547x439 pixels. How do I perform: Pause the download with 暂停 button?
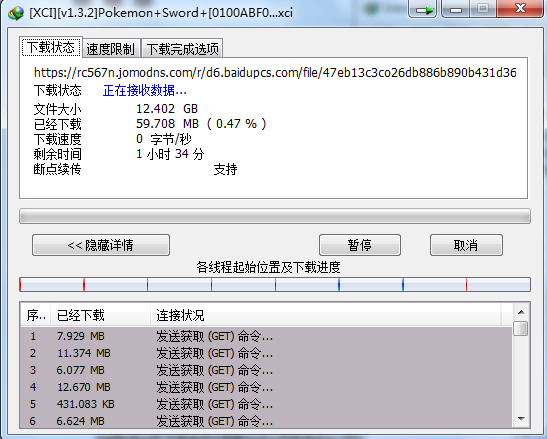pyautogui.click(x=360, y=245)
